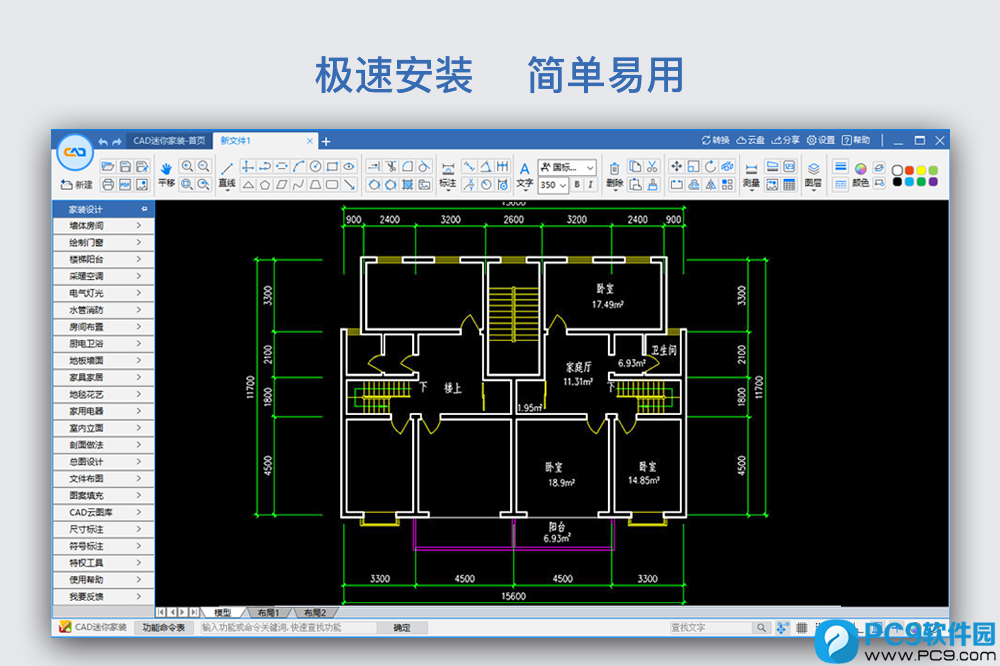The height and width of the screenshot is (666, 1000).
Task: Click the cut scissors icon
Action: pos(652,166)
